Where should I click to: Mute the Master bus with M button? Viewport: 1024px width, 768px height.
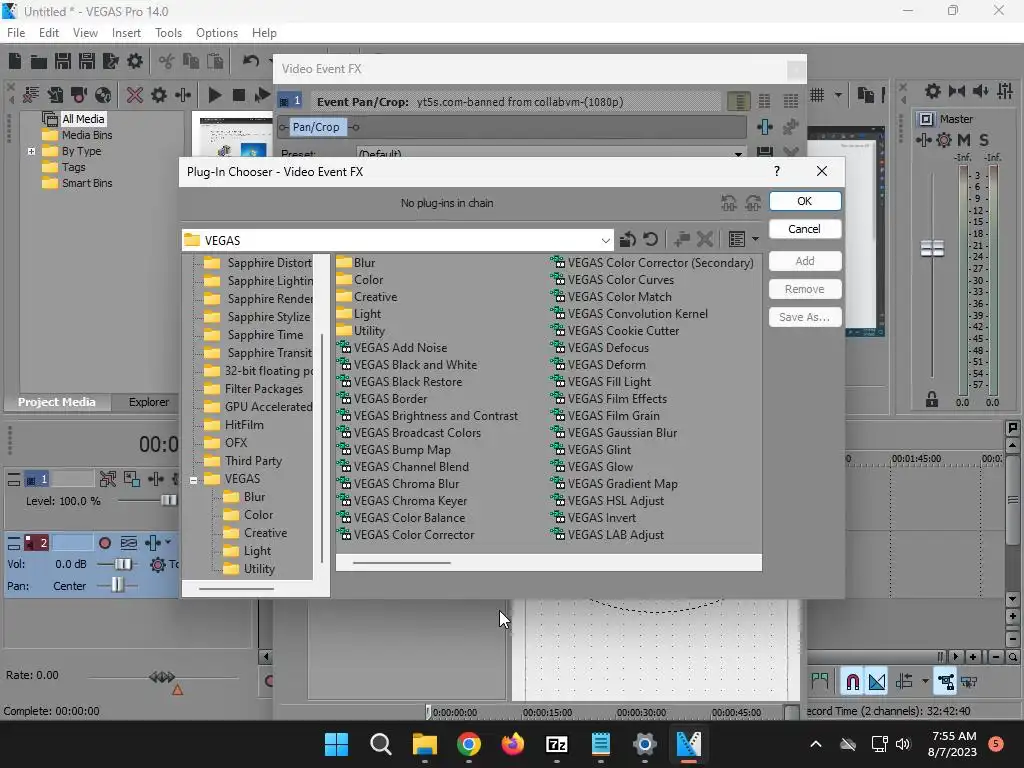[963, 140]
